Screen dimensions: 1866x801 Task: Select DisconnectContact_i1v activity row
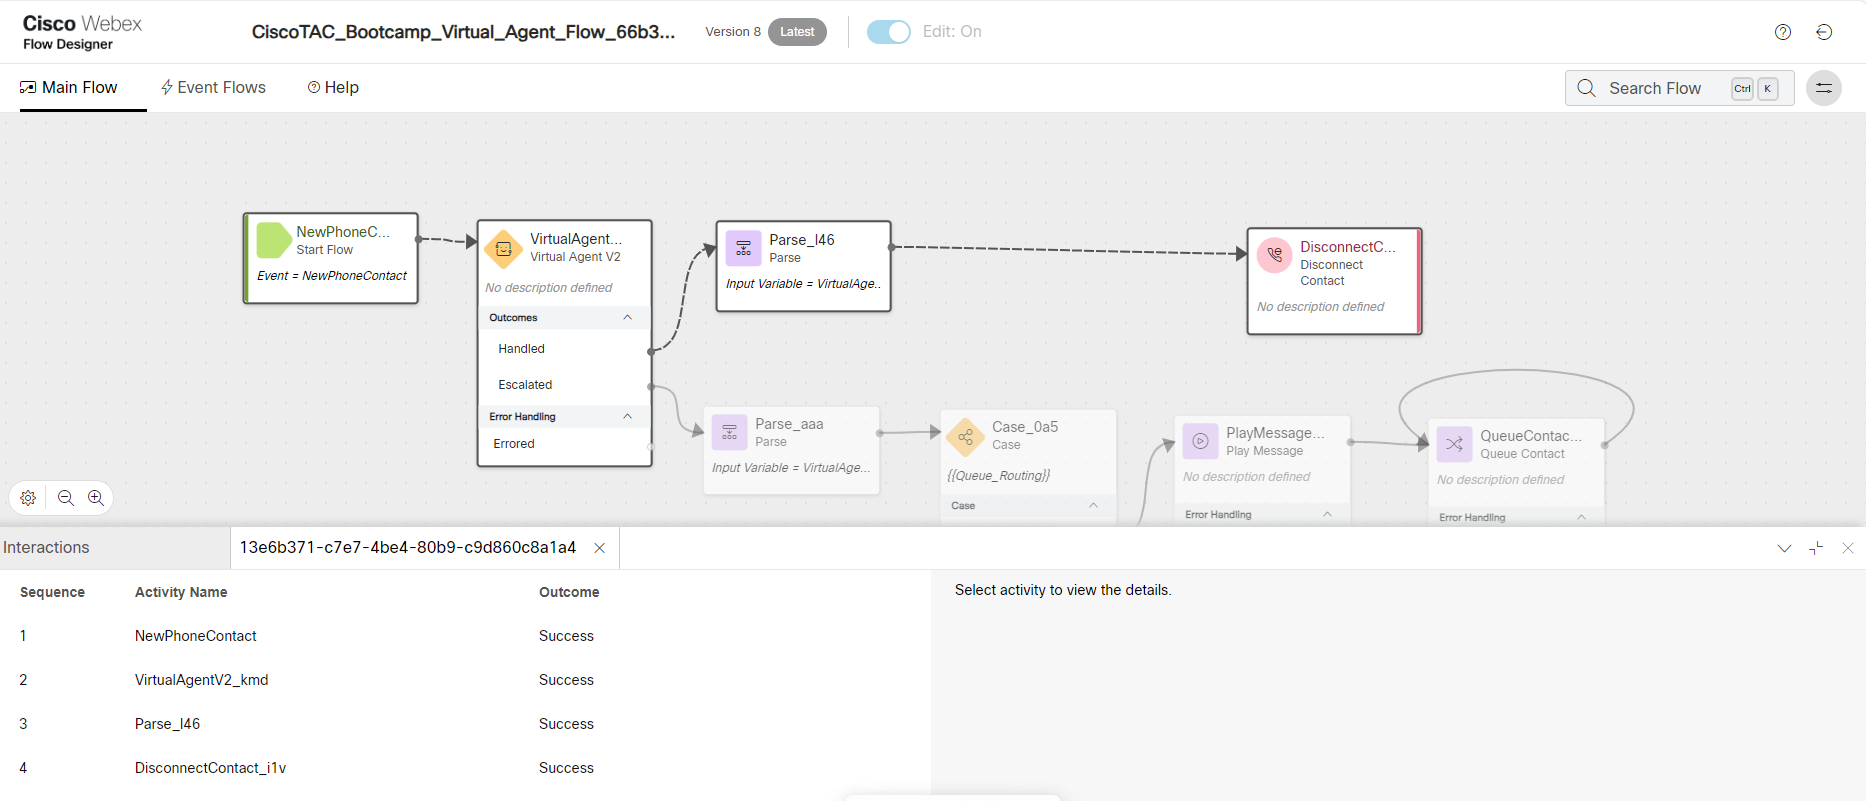[x=465, y=768]
